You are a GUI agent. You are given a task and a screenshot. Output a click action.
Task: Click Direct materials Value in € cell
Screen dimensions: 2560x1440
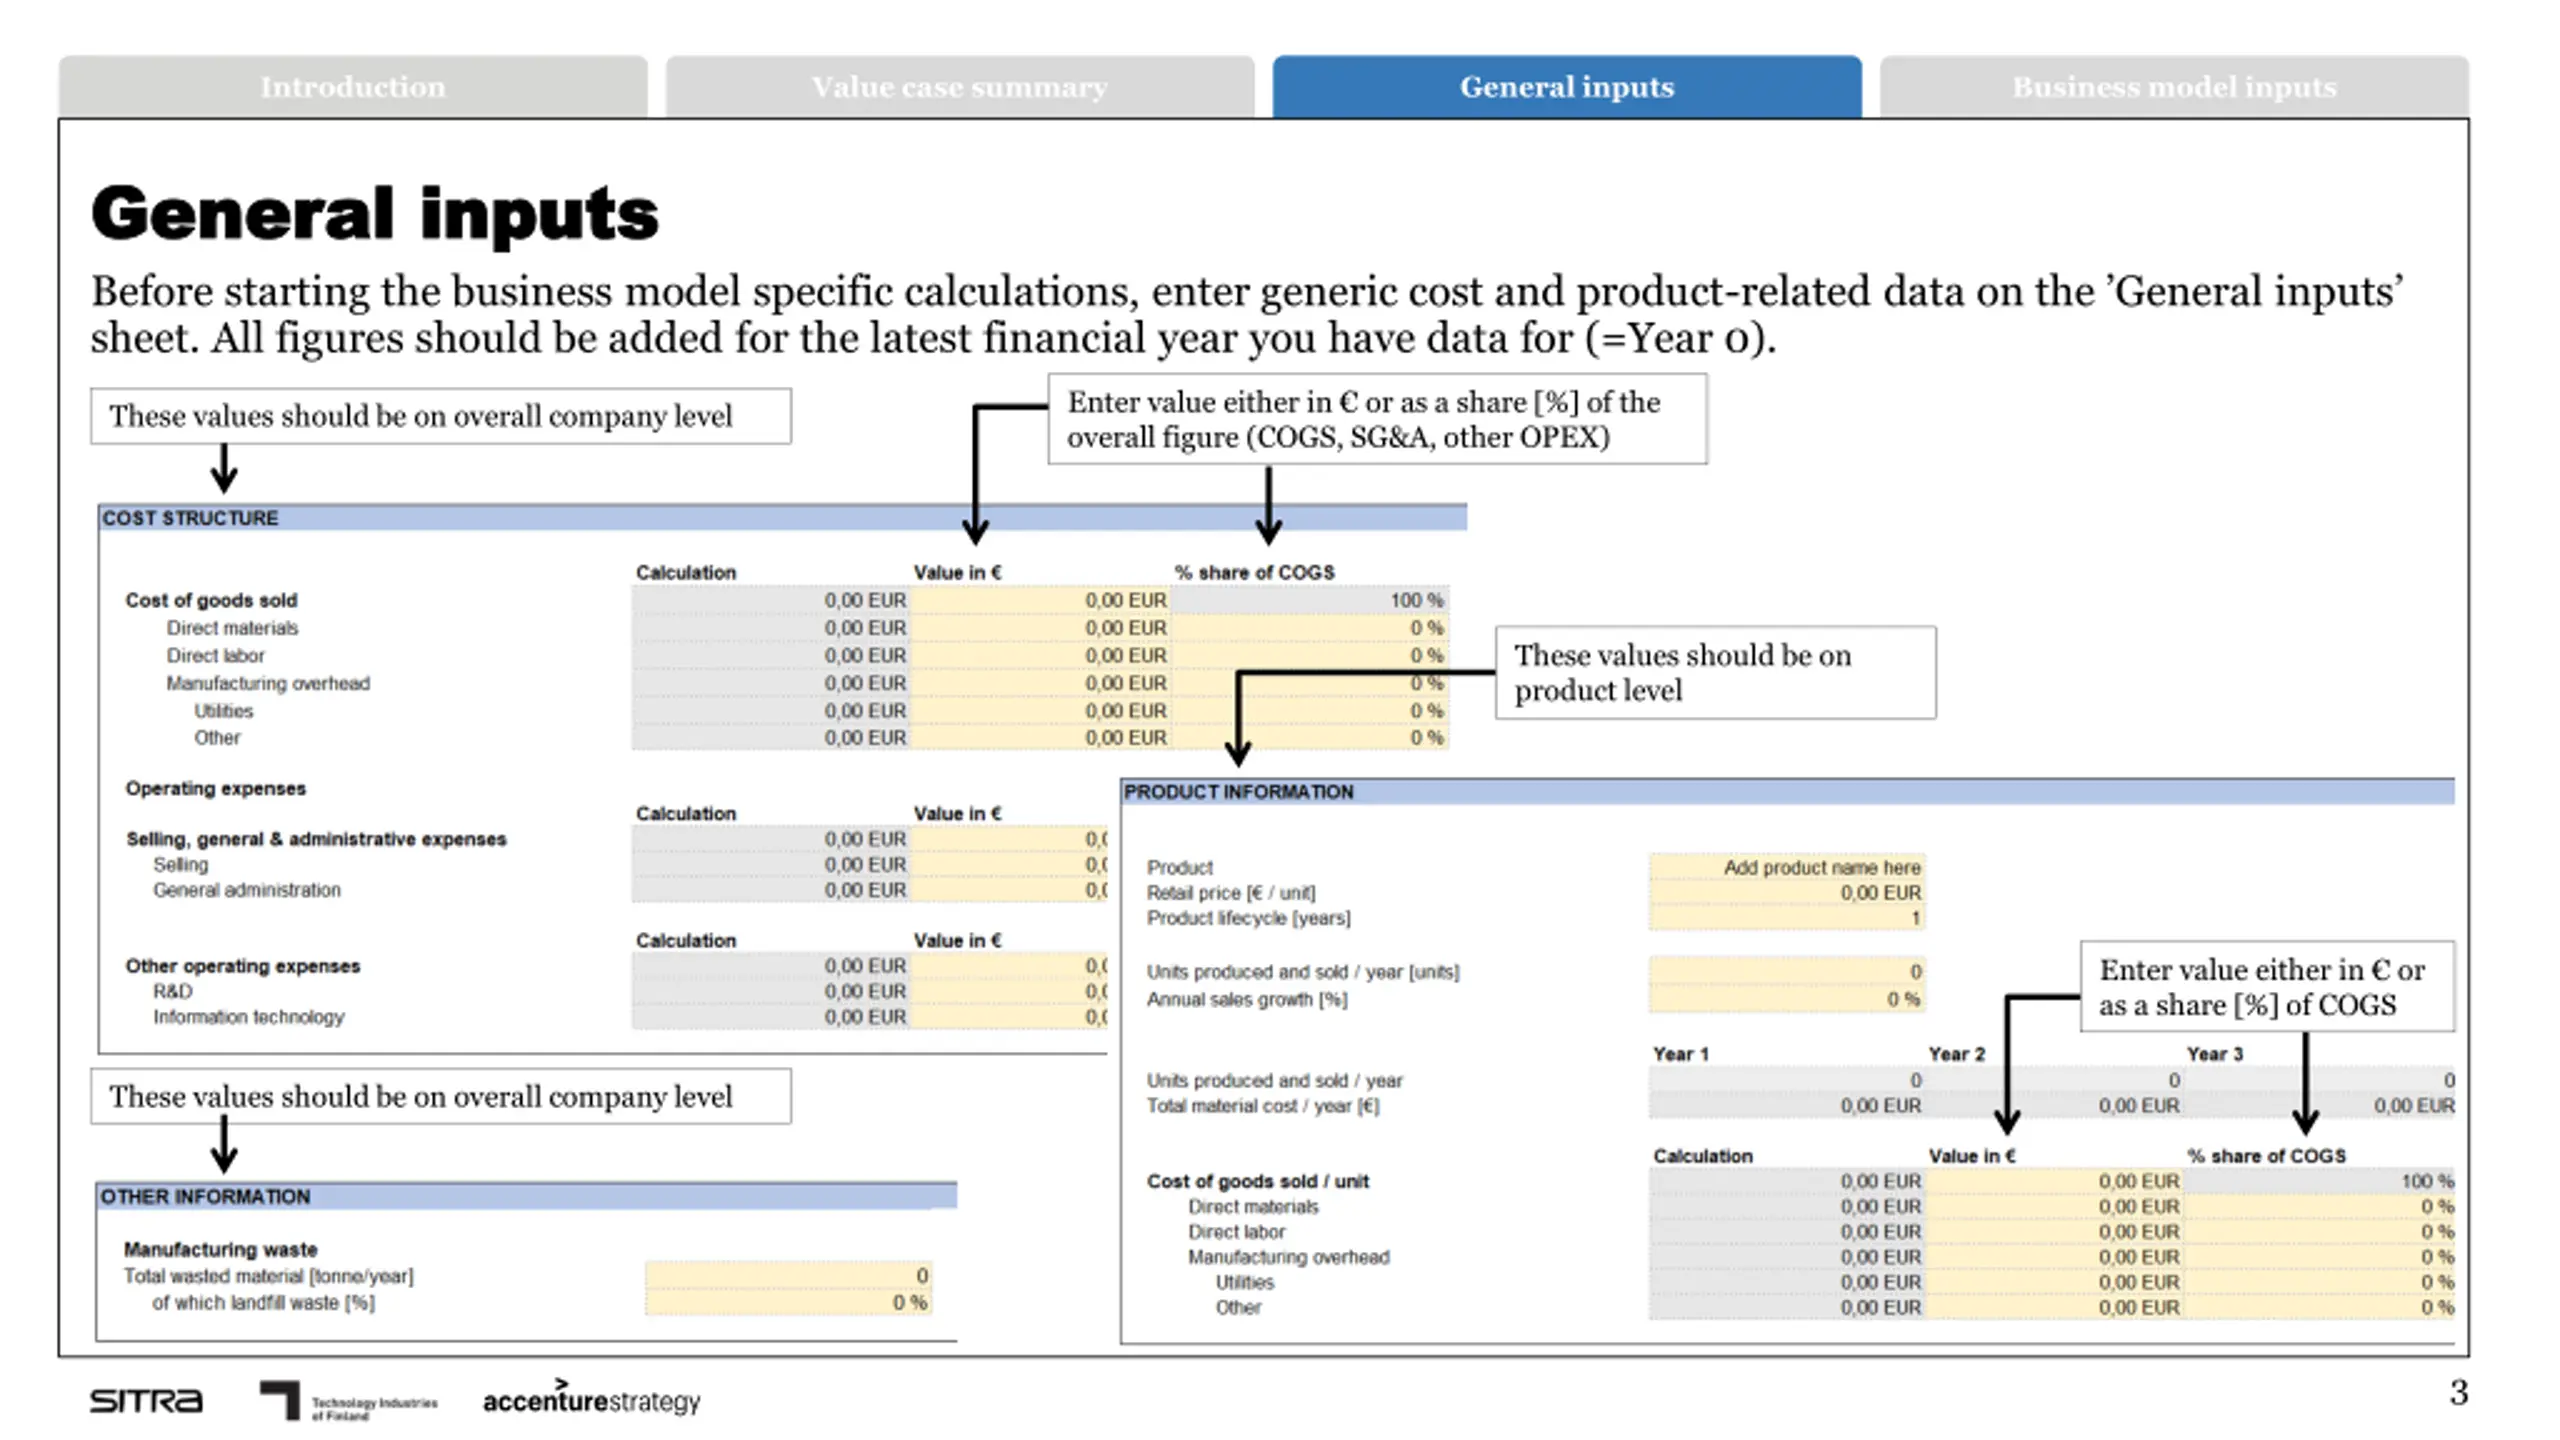(1040, 628)
